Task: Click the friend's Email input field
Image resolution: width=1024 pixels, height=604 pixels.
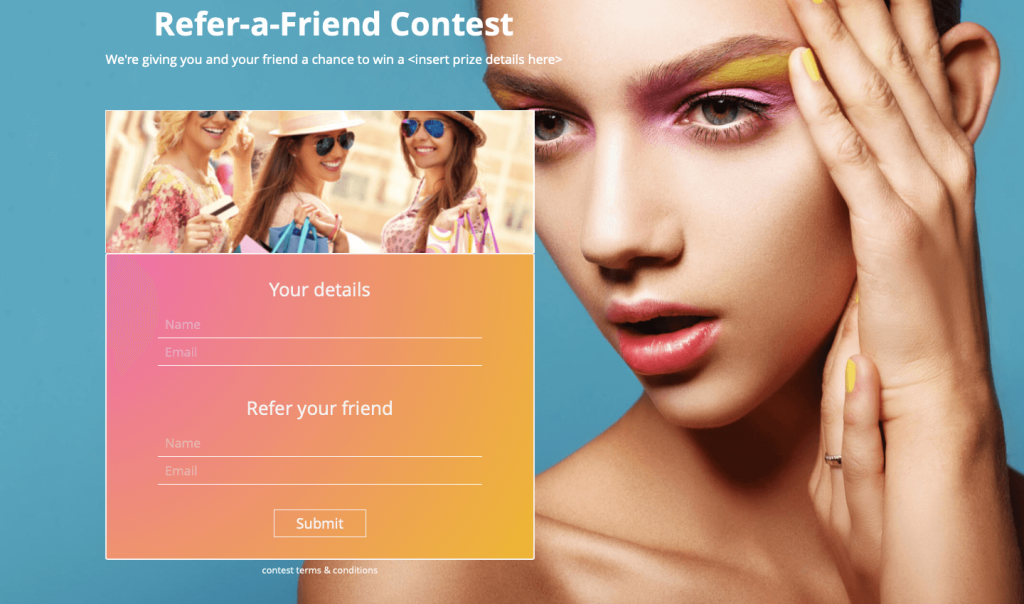Action: [319, 471]
